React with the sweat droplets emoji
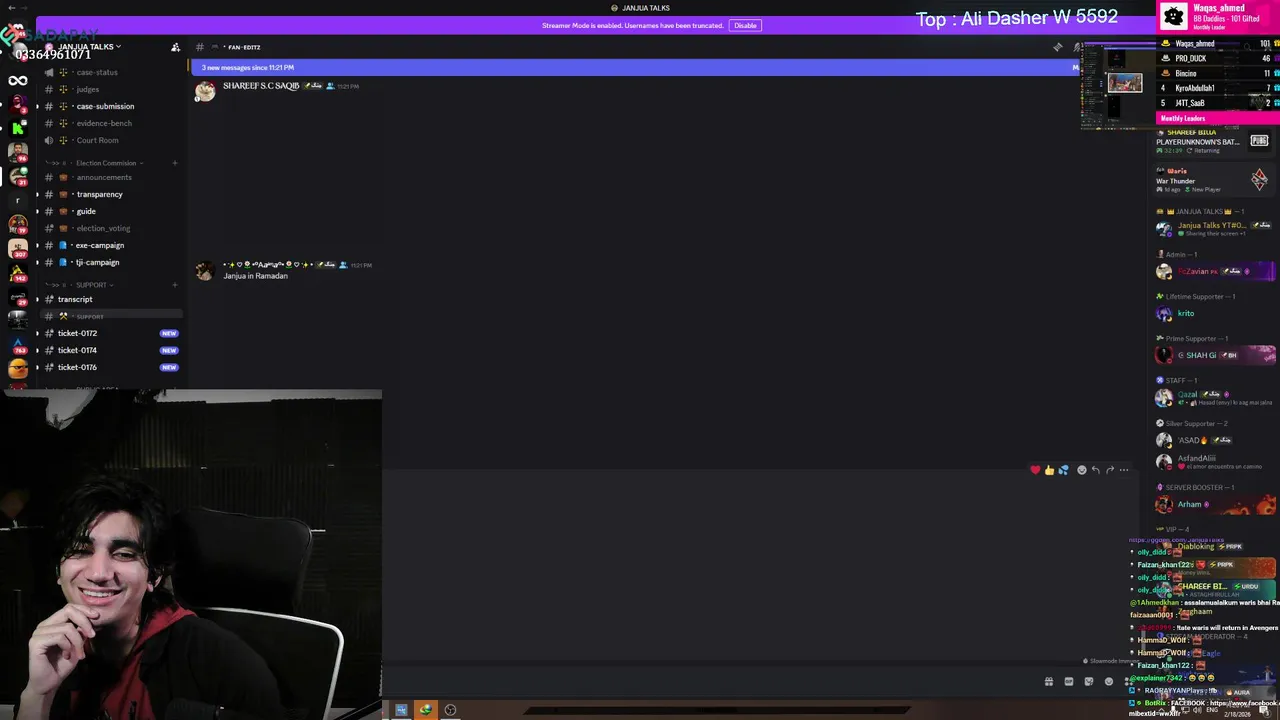Viewport: 1280px width, 720px height. pos(1063,470)
